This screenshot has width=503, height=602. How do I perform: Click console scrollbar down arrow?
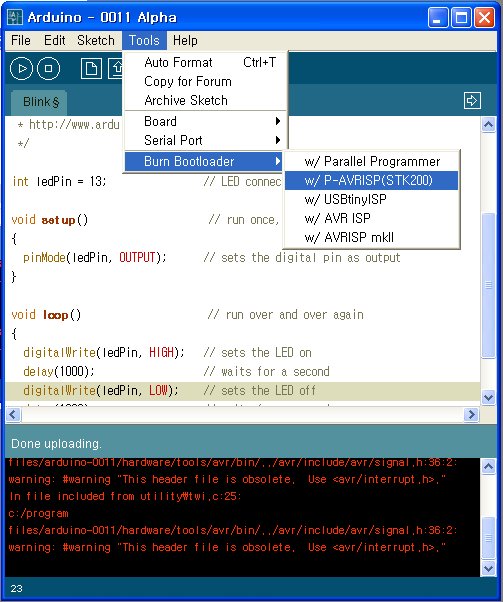coord(488,568)
